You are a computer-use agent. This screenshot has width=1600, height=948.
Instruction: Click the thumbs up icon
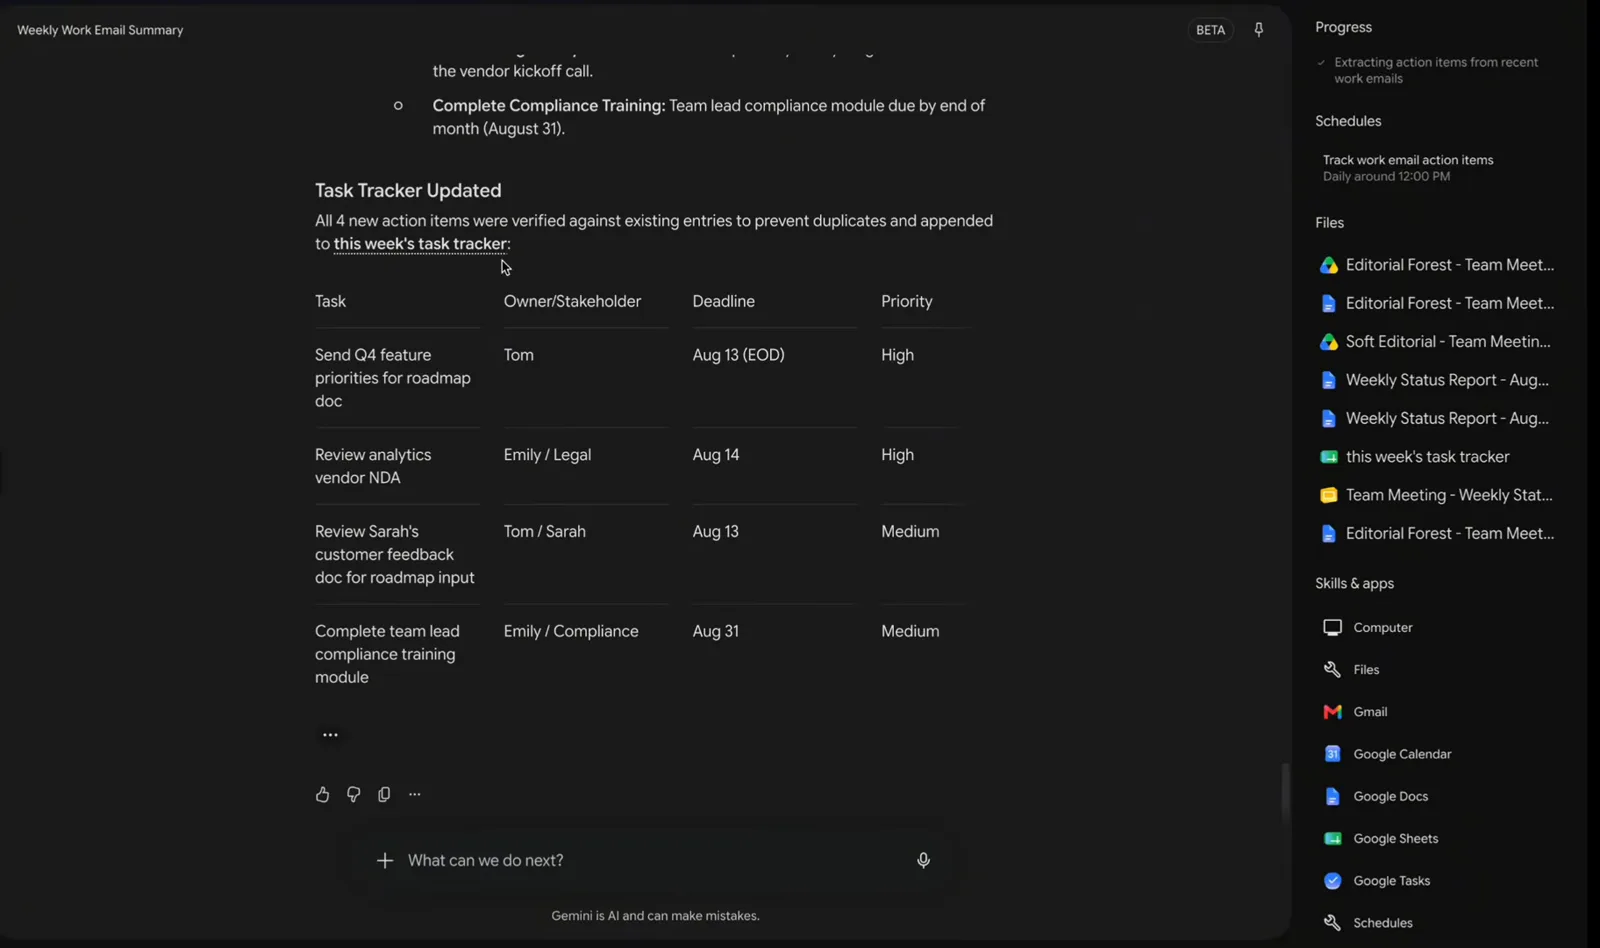click(322, 794)
